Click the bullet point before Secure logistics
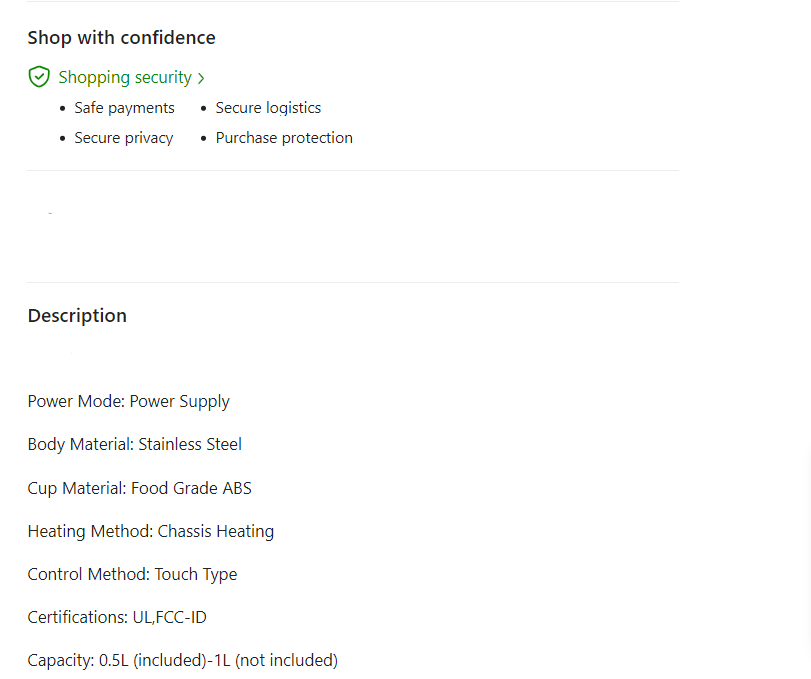Image resolution: width=811 pixels, height=679 pixels. (204, 108)
